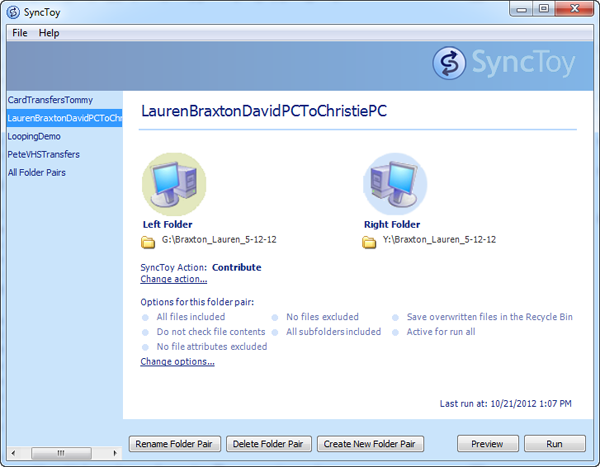The height and width of the screenshot is (467, 600).
Task: Click the LaurenBraxtonDavidPCToChristiePC heading
Action: (264, 111)
